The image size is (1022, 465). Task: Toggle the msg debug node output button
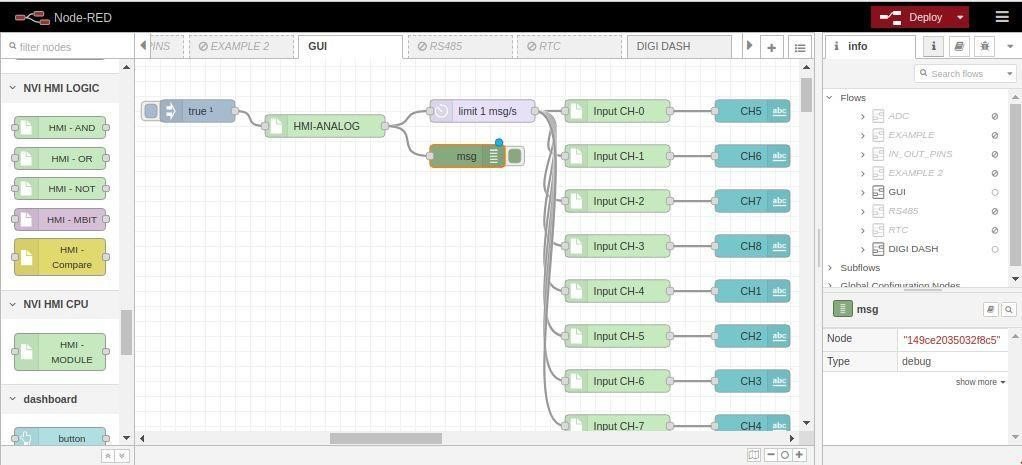click(x=515, y=156)
